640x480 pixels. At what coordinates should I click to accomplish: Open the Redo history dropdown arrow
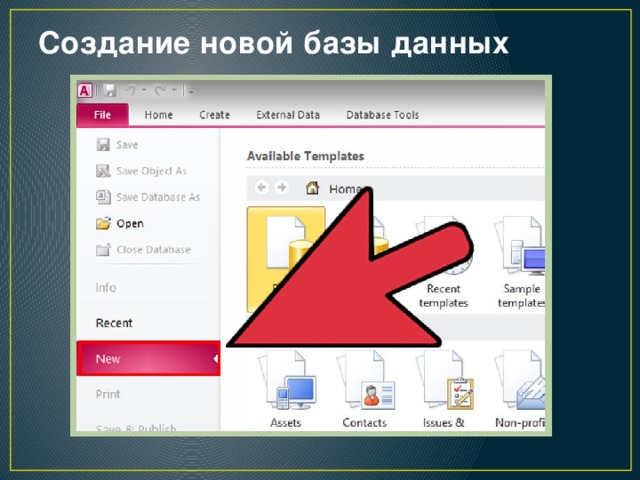pos(174,90)
